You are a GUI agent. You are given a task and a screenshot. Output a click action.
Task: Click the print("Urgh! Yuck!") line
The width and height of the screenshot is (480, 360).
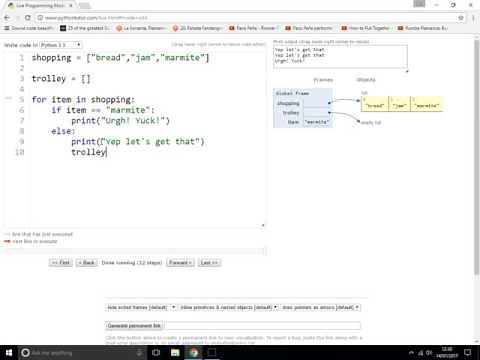pos(120,121)
